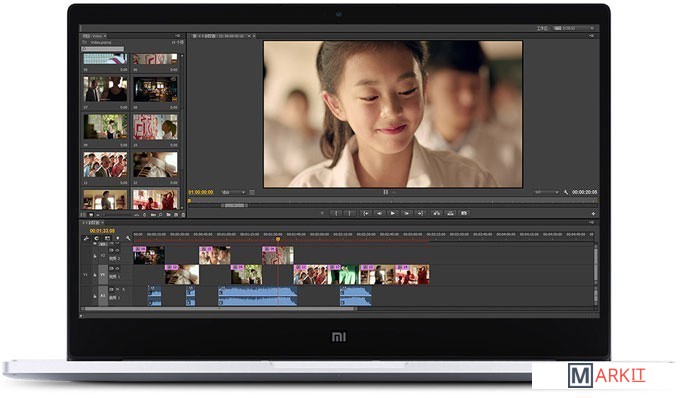Click the Mark In bracket icon
682x398 pixels.
335,214
